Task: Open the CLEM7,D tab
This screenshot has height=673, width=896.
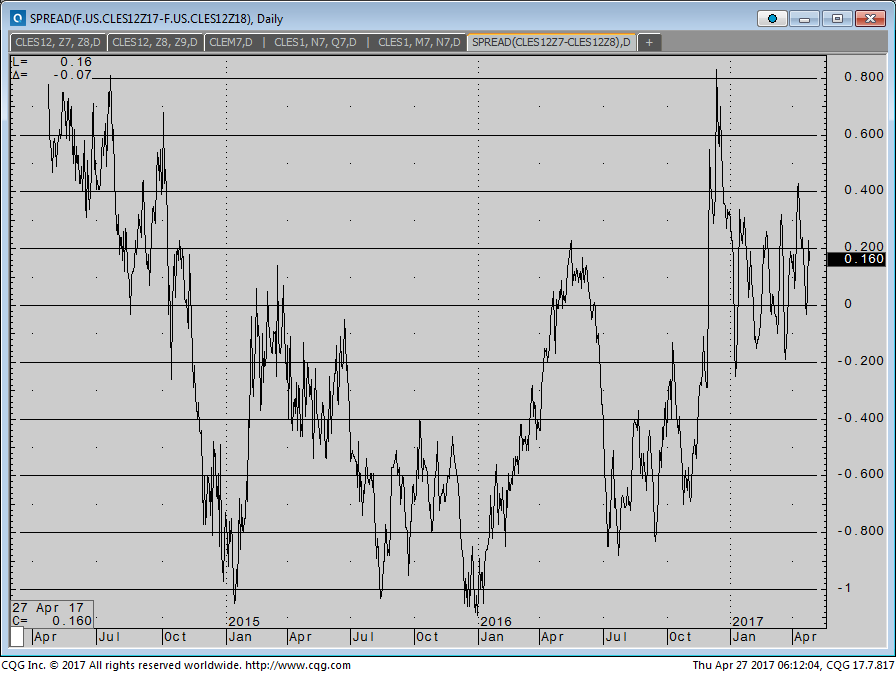Action: 231,42
